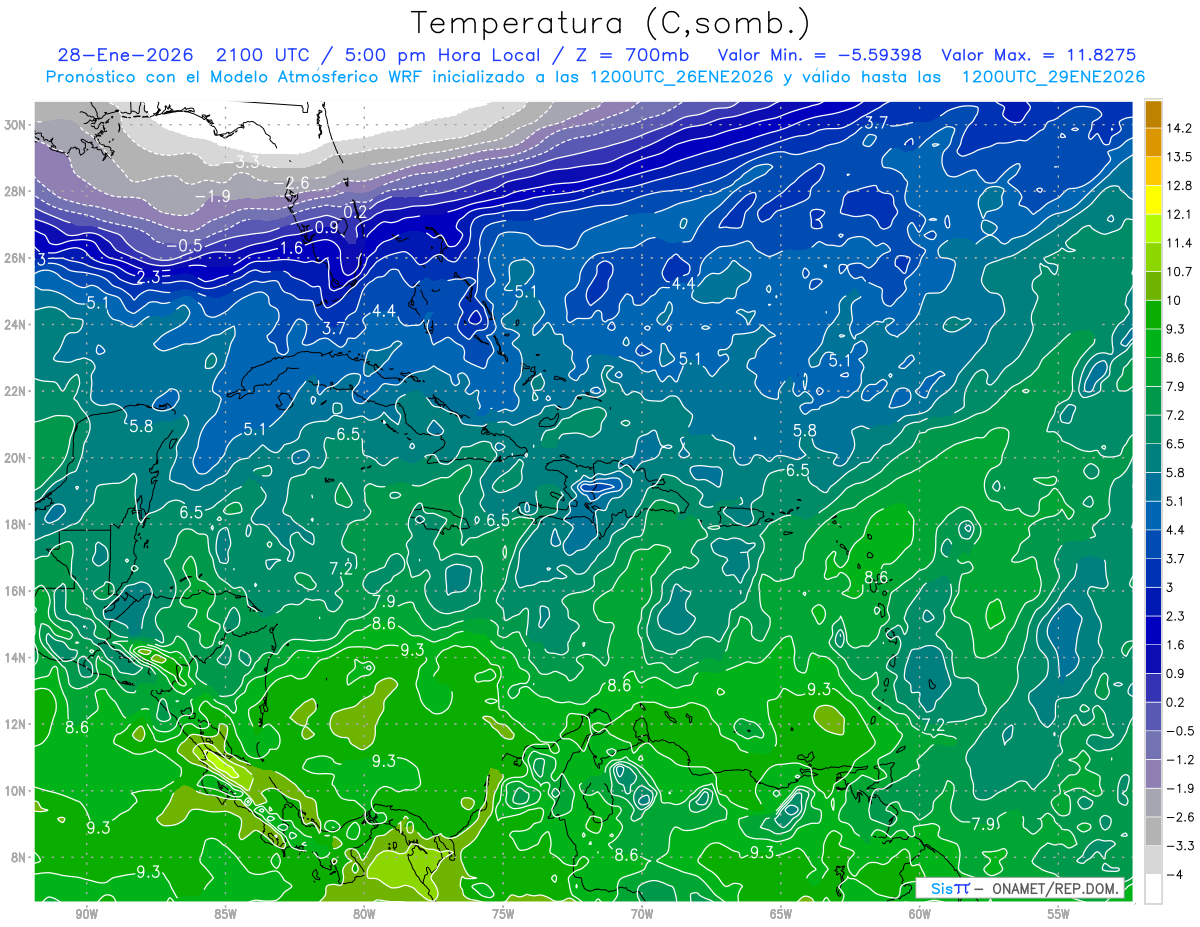Click the 'ONAMET/REP.DOM.' credit label
Viewport: 1200px width, 927px height.
coord(1056,888)
